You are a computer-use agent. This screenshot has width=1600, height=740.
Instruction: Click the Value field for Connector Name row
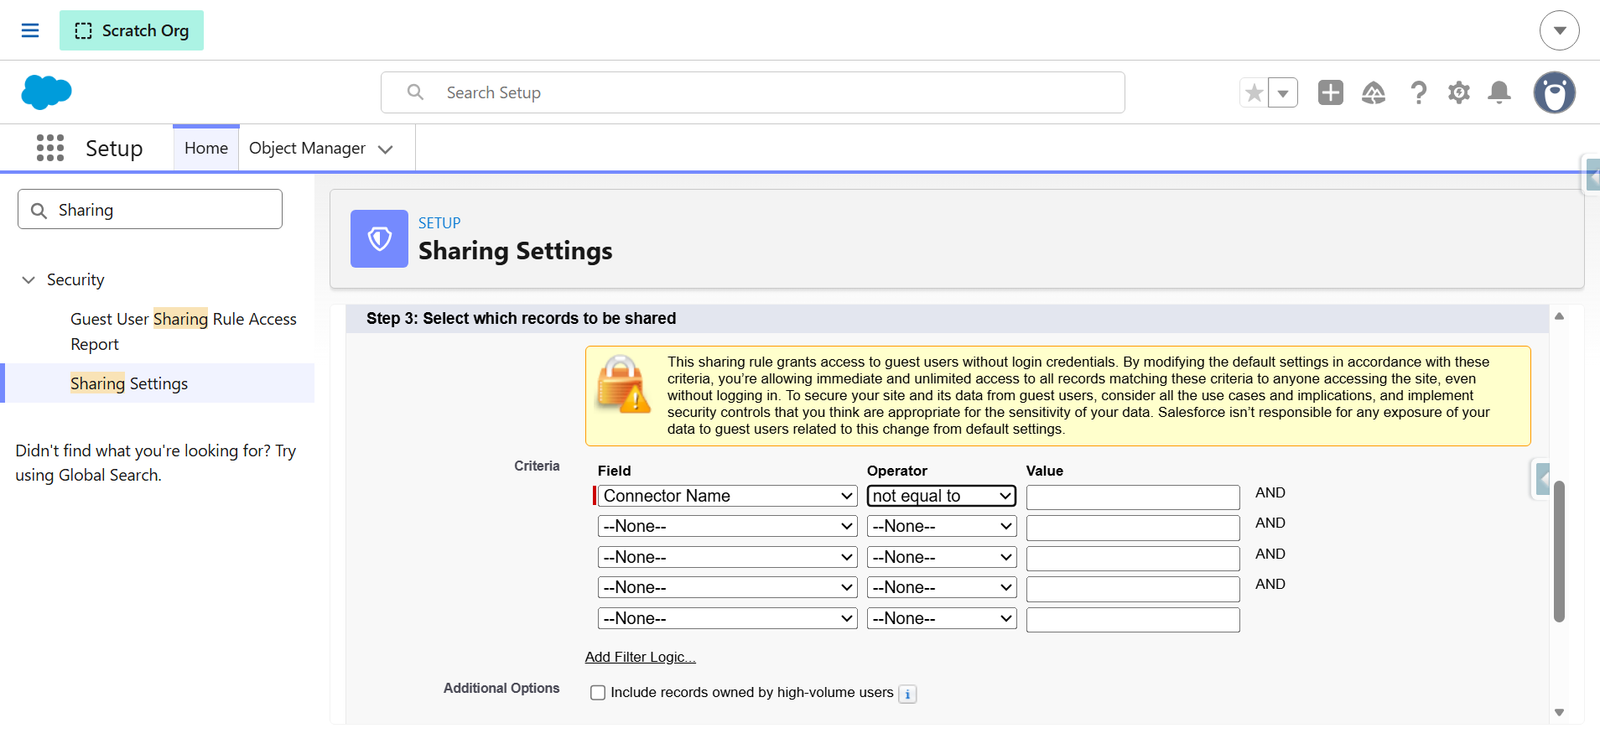click(x=1133, y=497)
